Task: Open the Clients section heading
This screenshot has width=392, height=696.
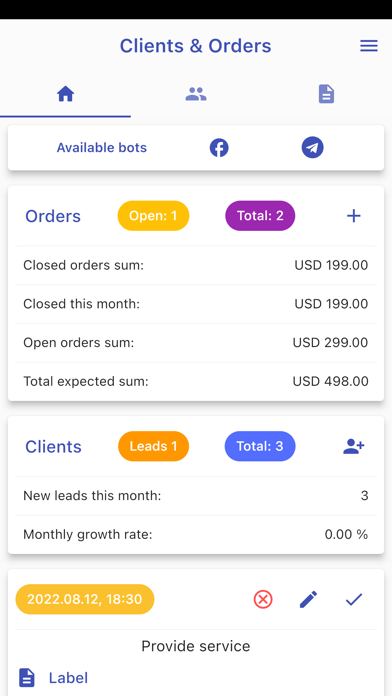Action: pyautogui.click(x=53, y=447)
